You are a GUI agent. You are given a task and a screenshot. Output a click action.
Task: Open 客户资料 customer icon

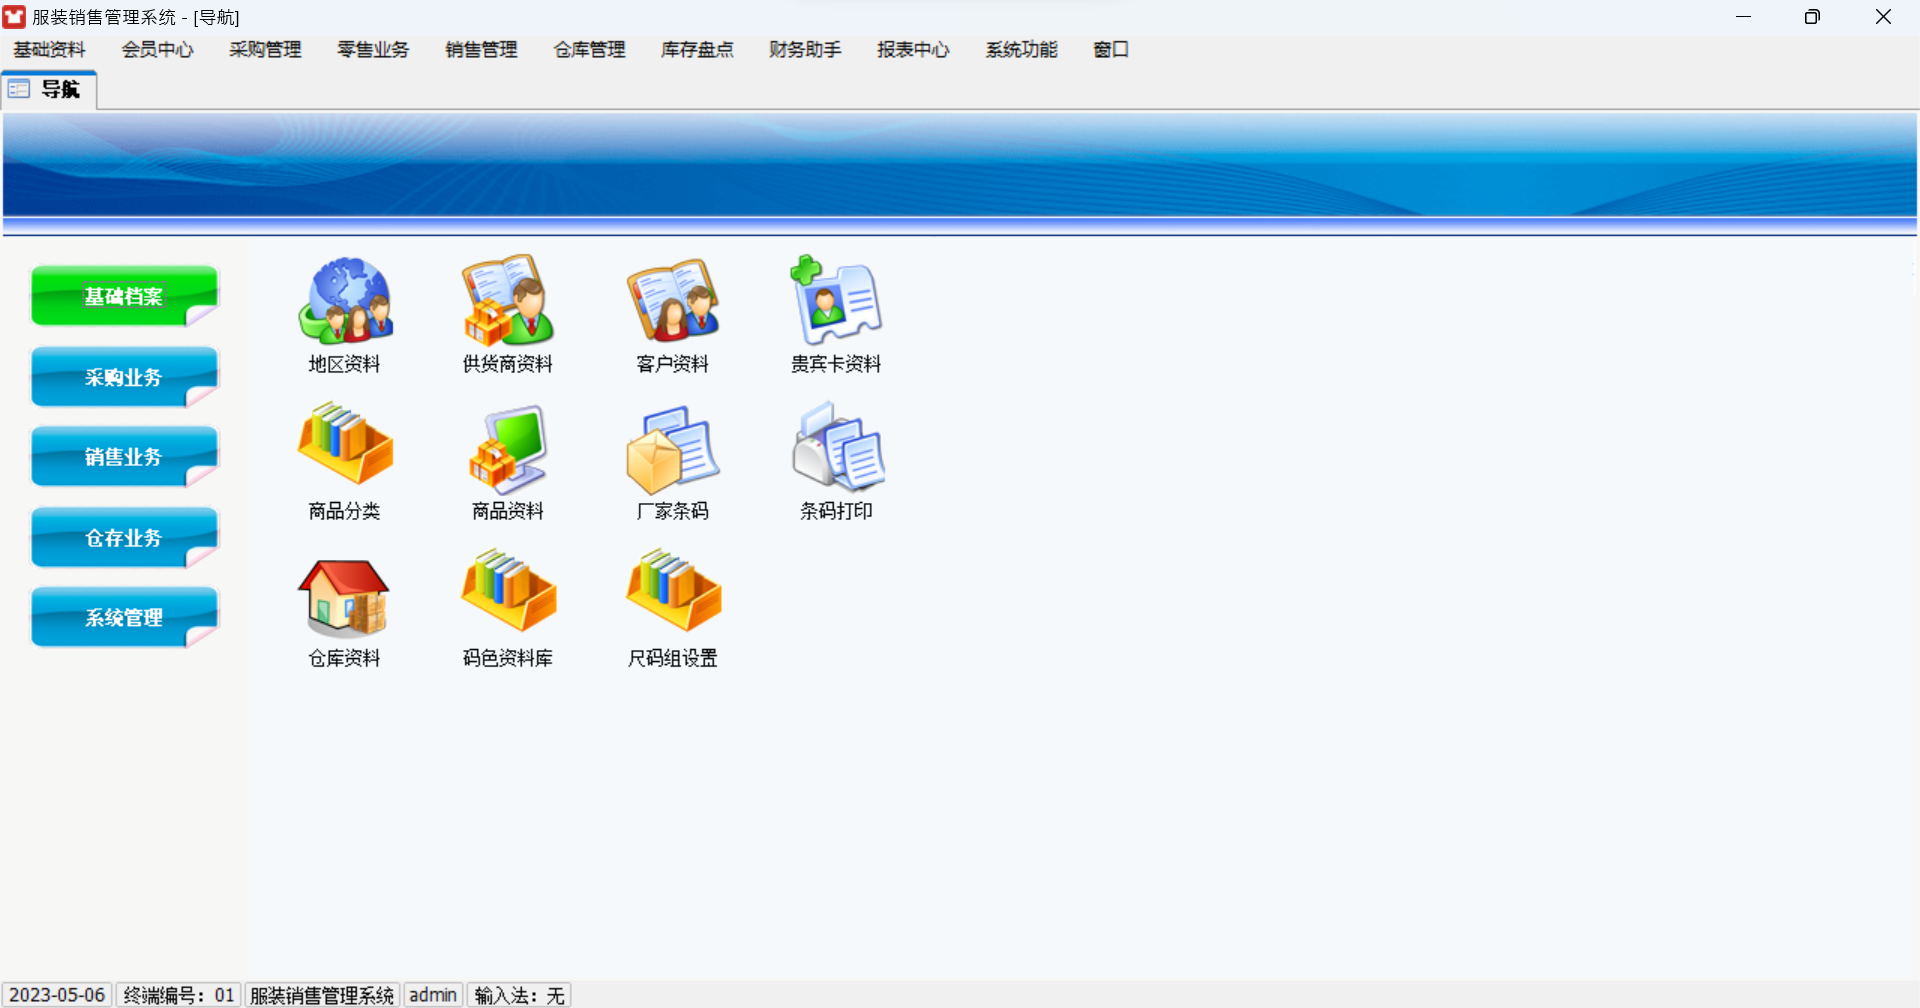[672, 301]
